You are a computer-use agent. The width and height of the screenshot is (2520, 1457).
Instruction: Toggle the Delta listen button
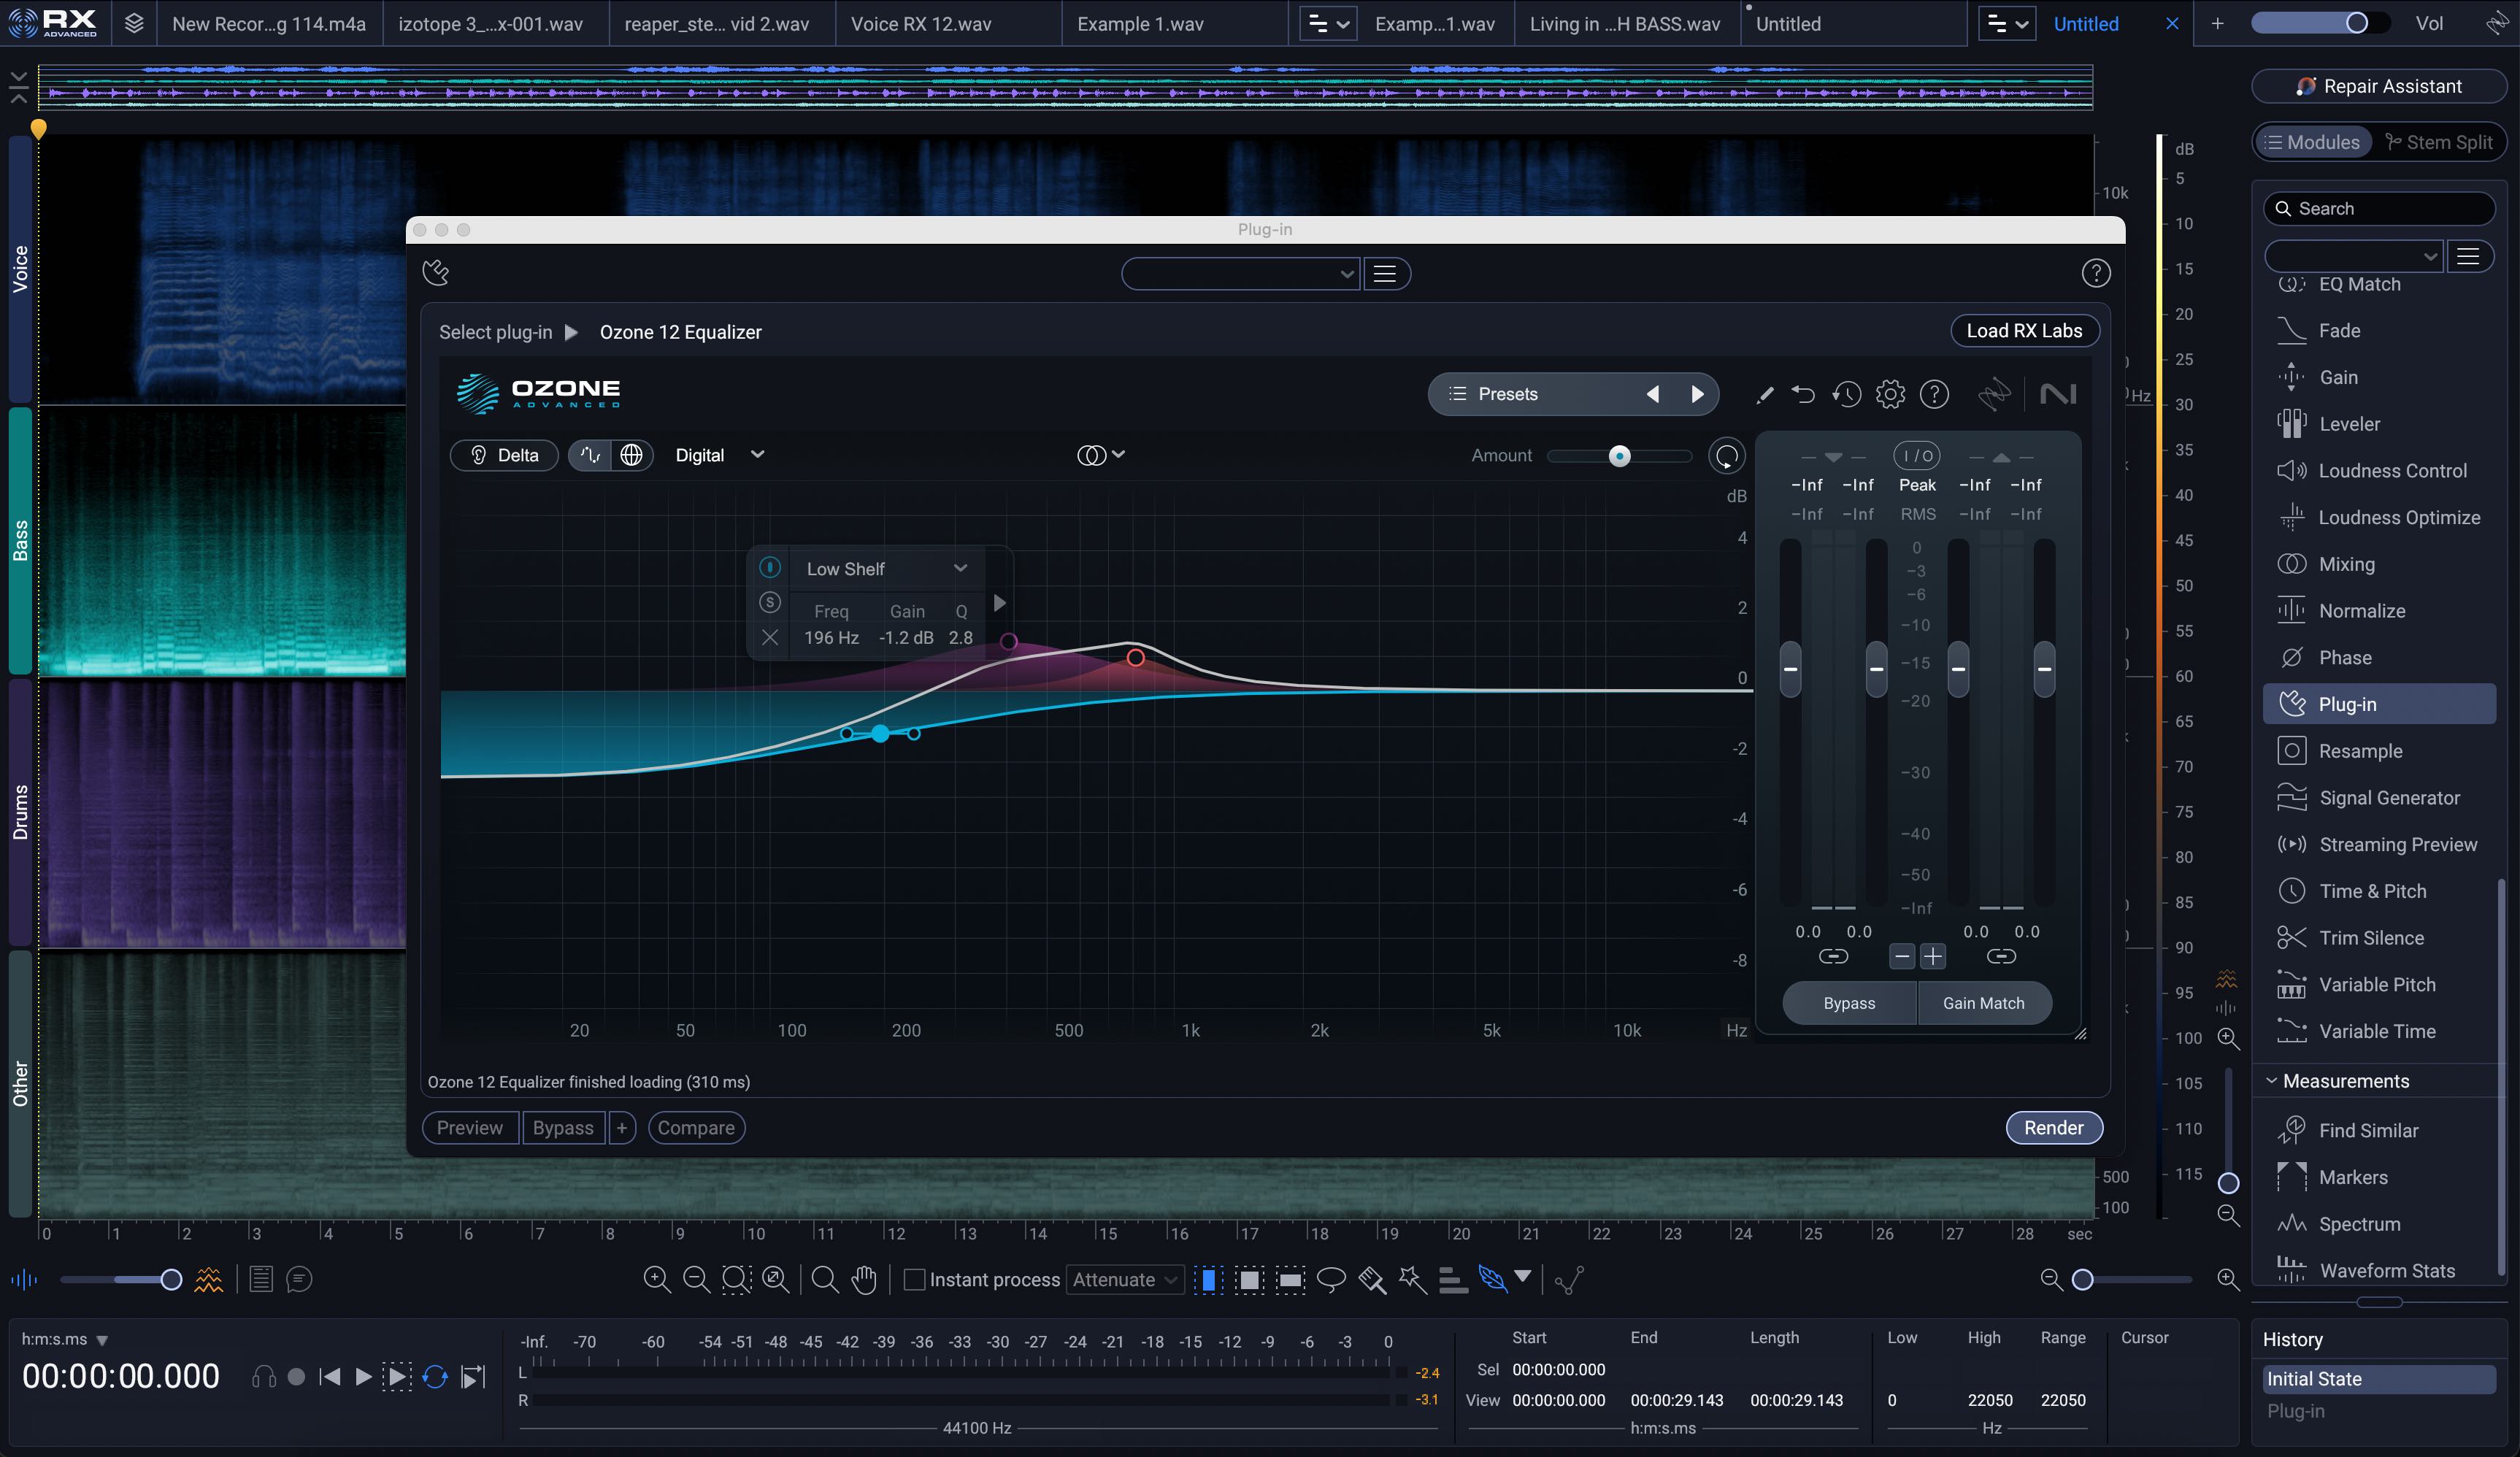(x=504, y=455)
